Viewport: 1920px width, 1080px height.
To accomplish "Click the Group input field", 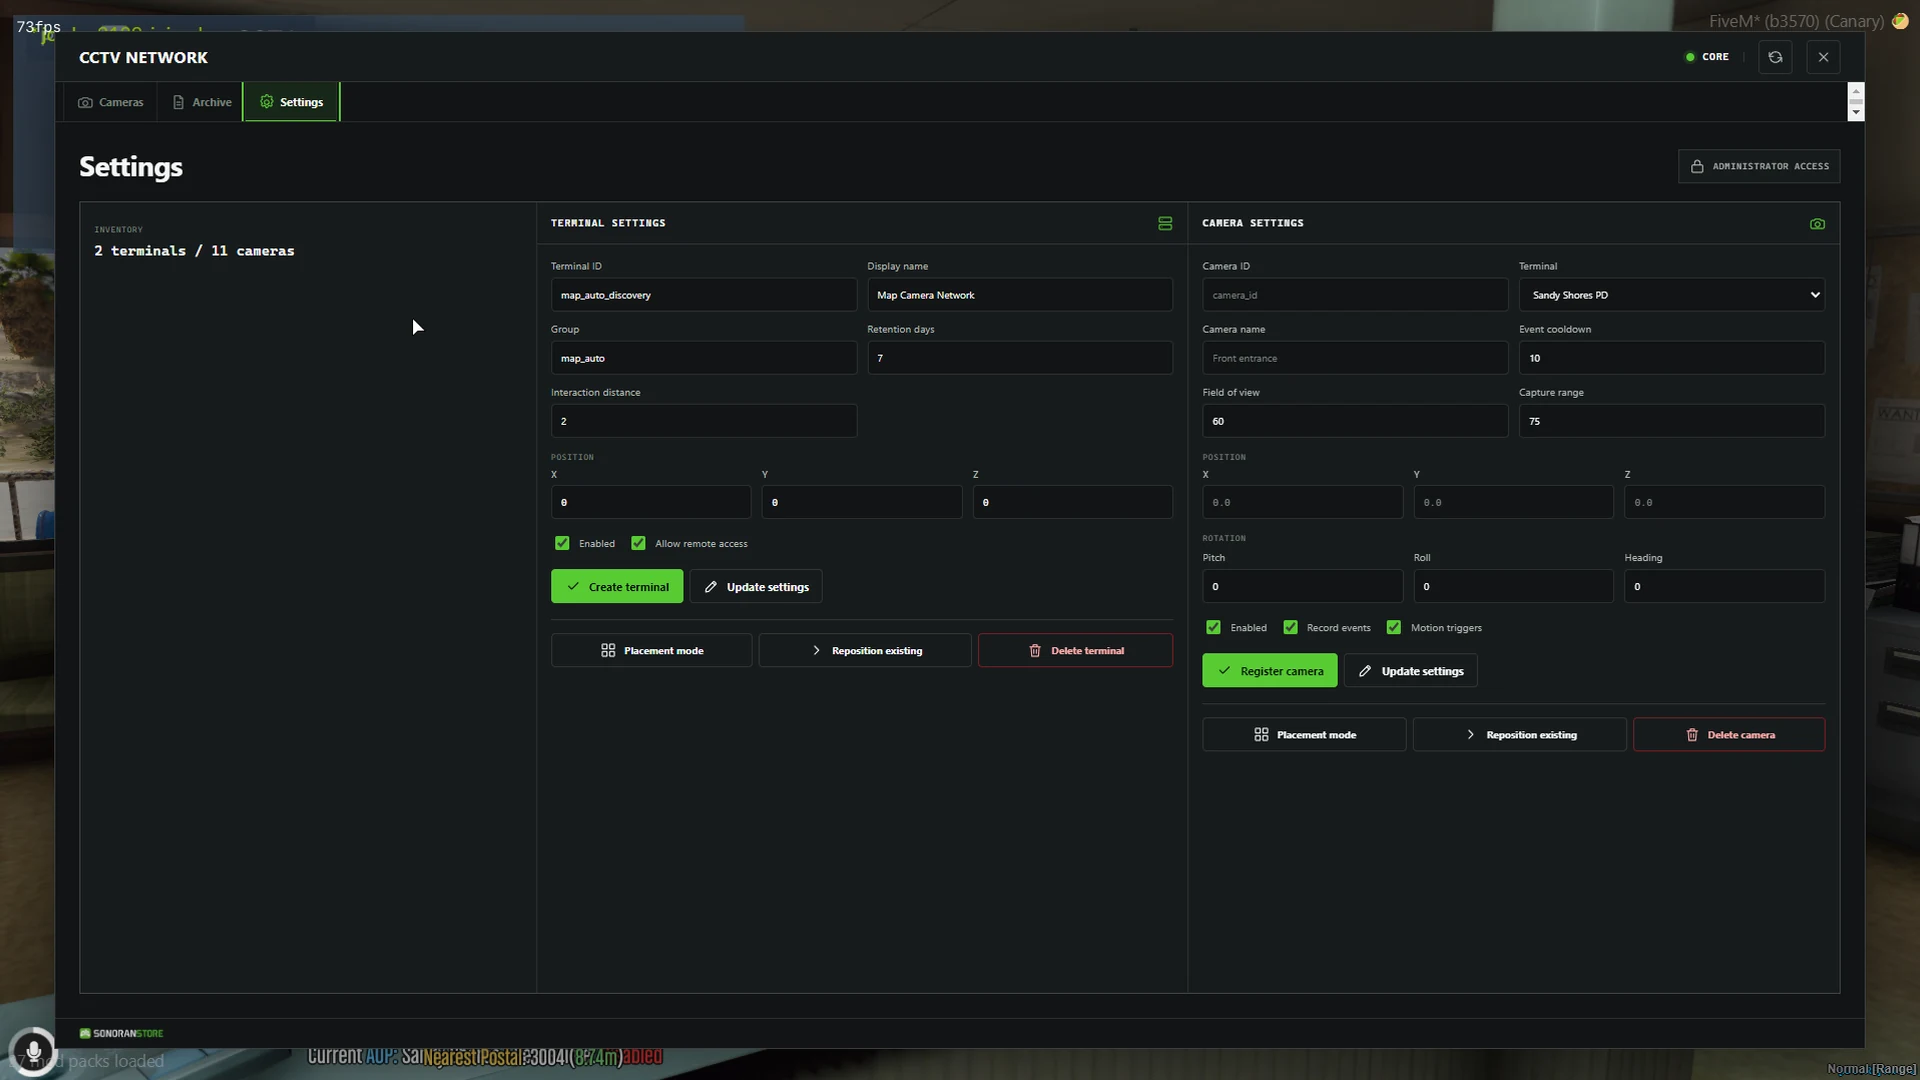I will coord(703,358).
